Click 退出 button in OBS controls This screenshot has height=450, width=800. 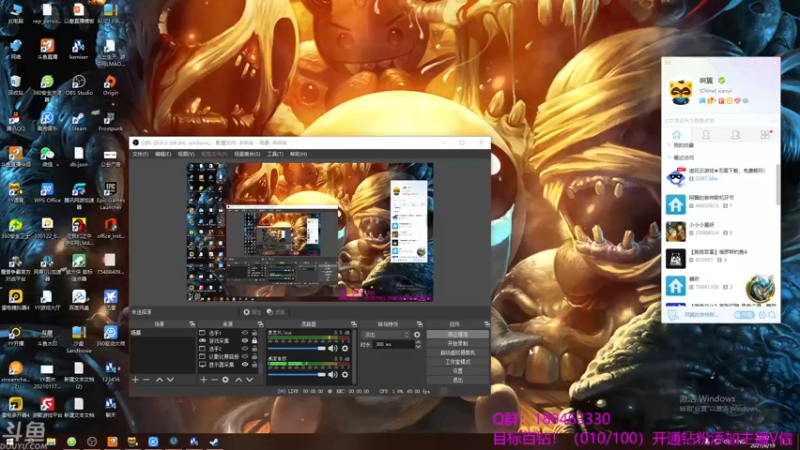pos(458,380)
